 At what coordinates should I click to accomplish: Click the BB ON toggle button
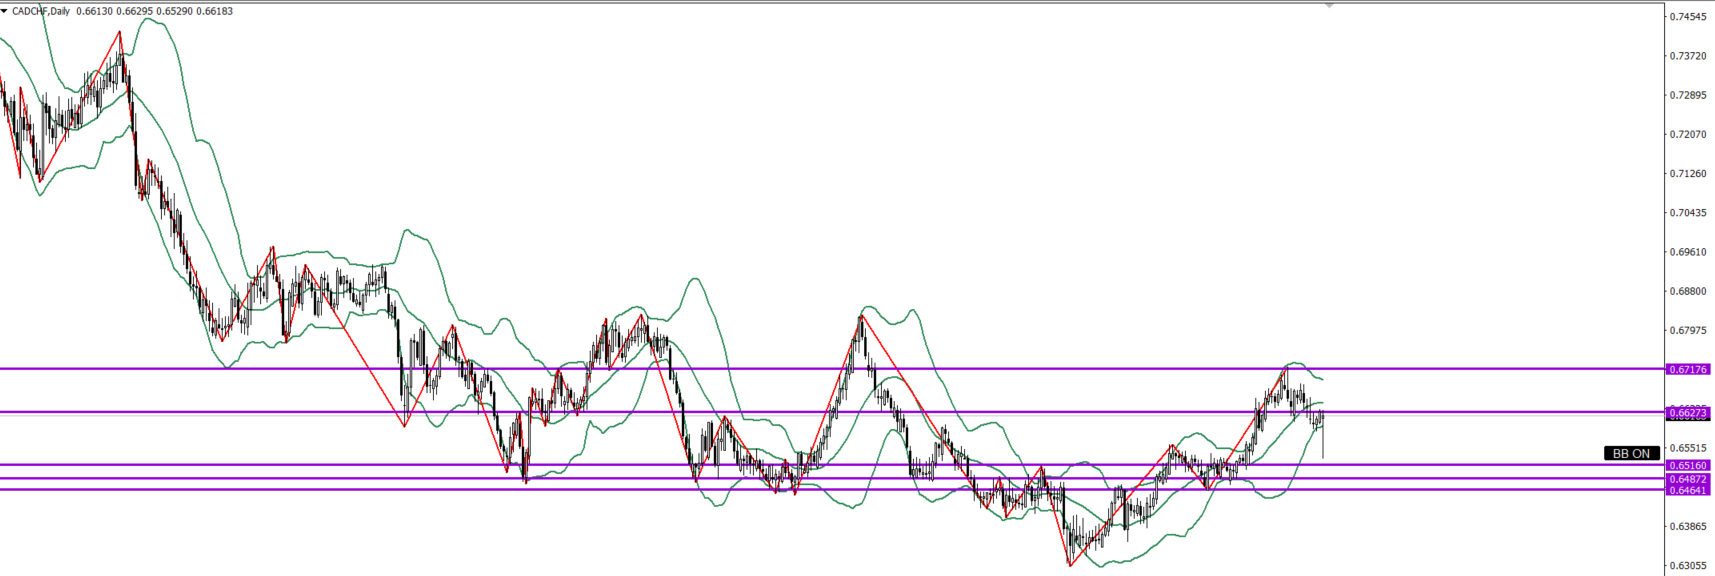1631,453
